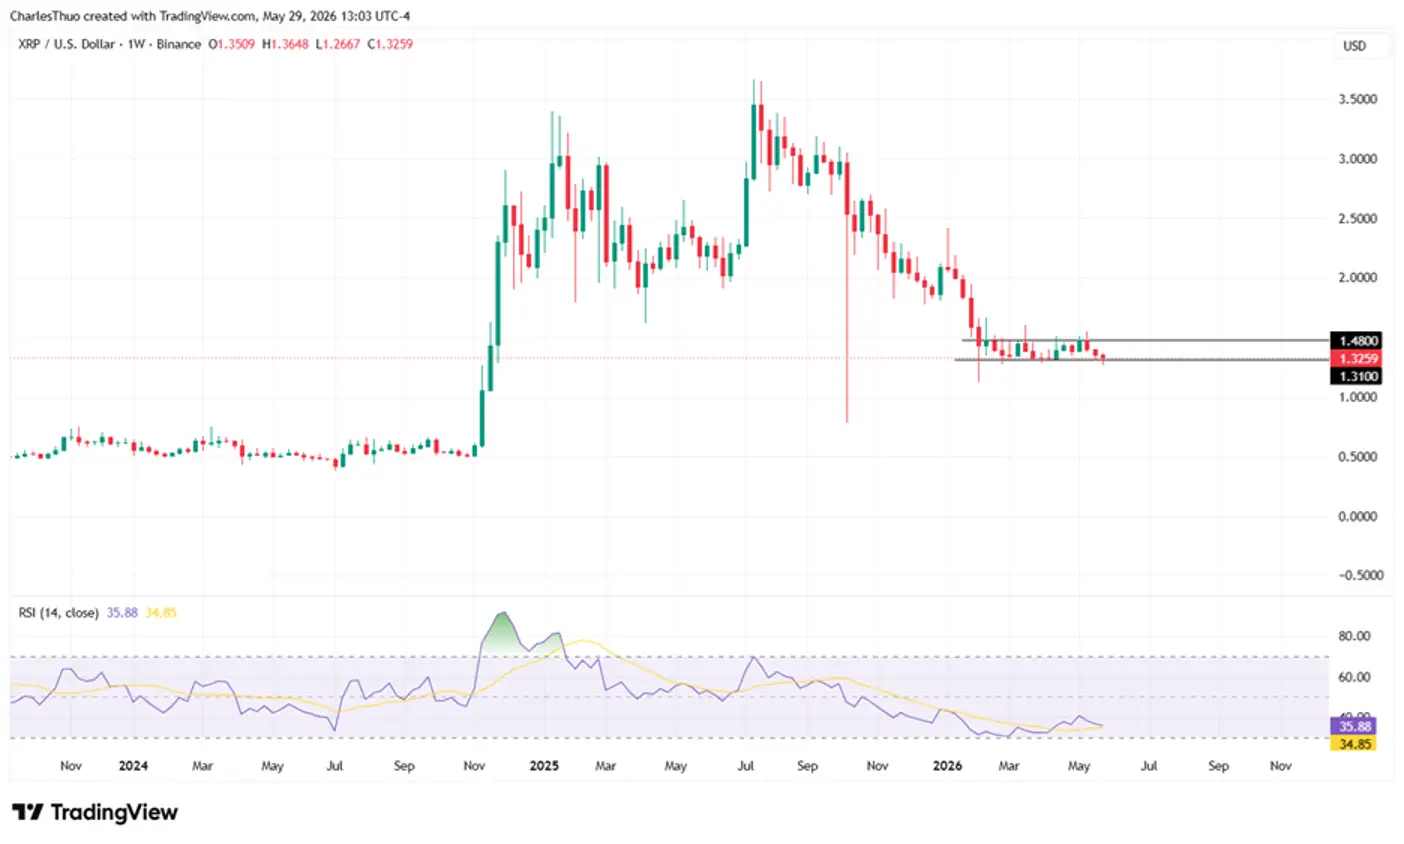
Task: Open the USD currency selector
Action: (1354, 46)
